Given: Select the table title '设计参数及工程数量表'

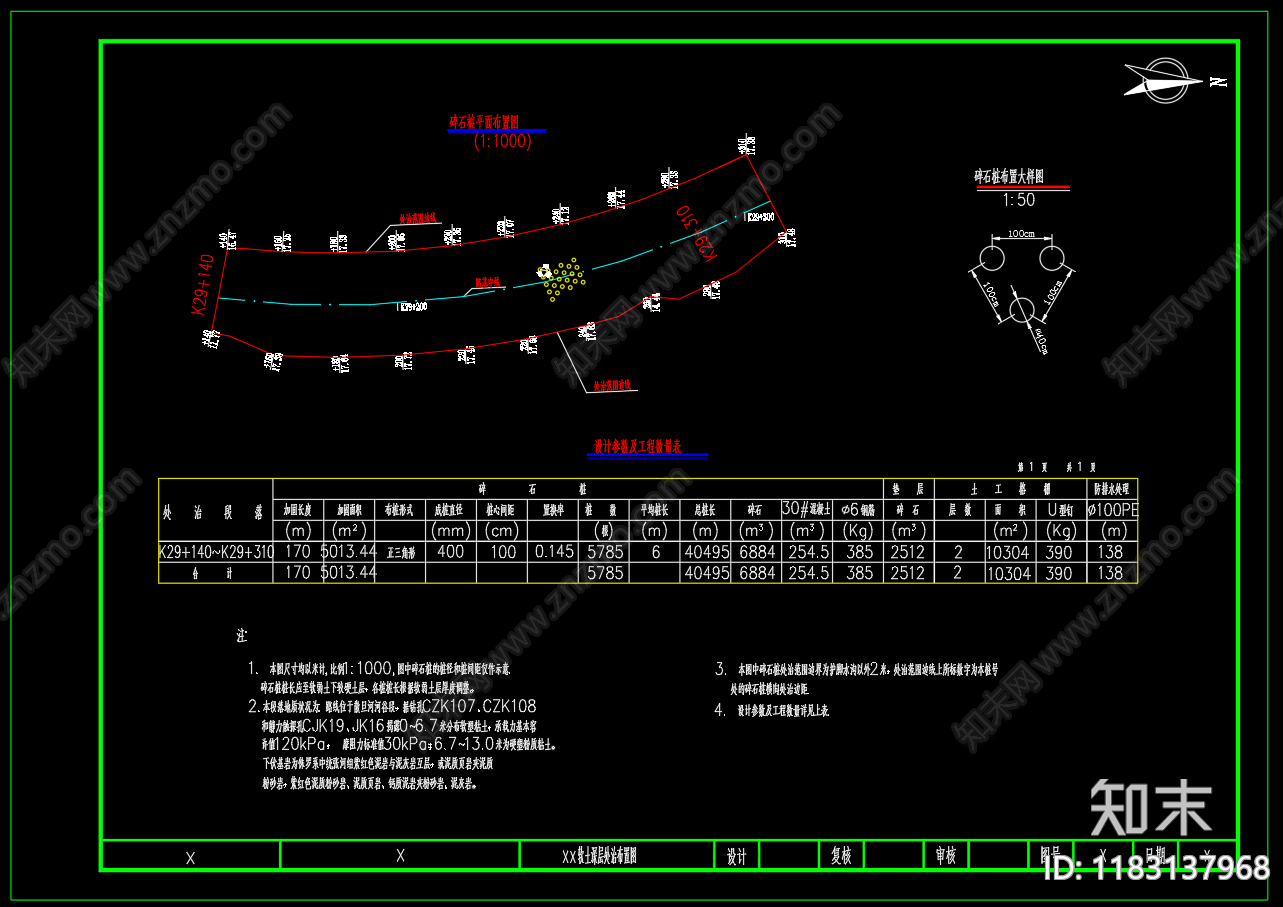Looking at the screenshot, I should (638, 447).
